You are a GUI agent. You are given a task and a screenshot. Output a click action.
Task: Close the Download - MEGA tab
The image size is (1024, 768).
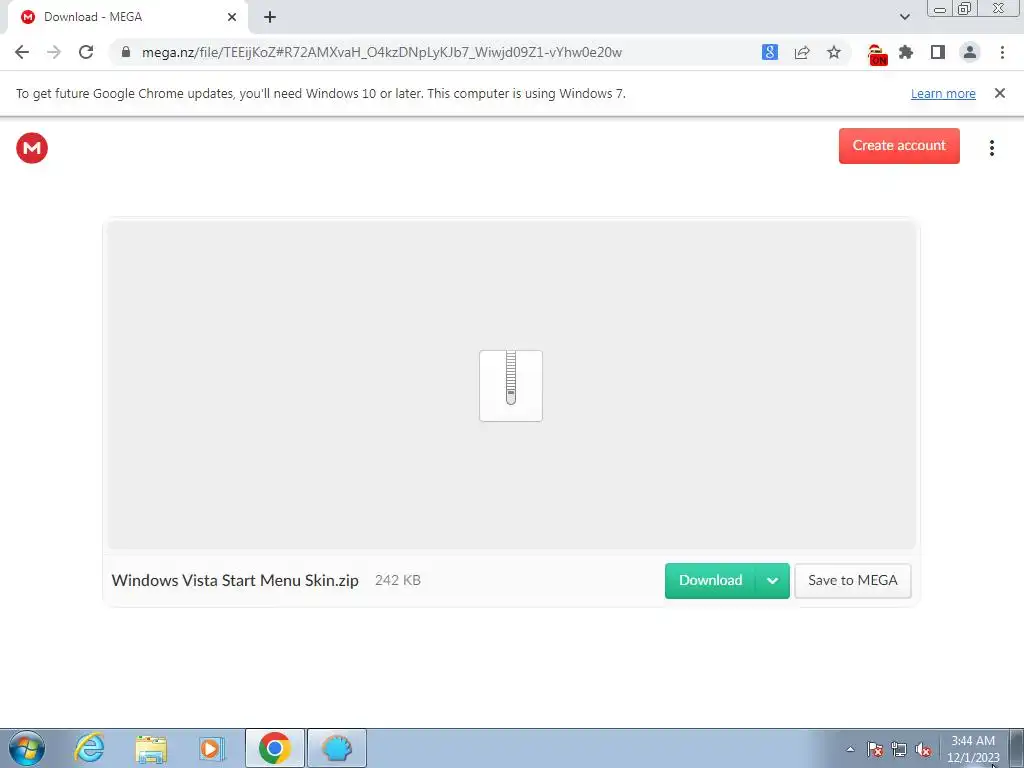(x=232, y=17)
